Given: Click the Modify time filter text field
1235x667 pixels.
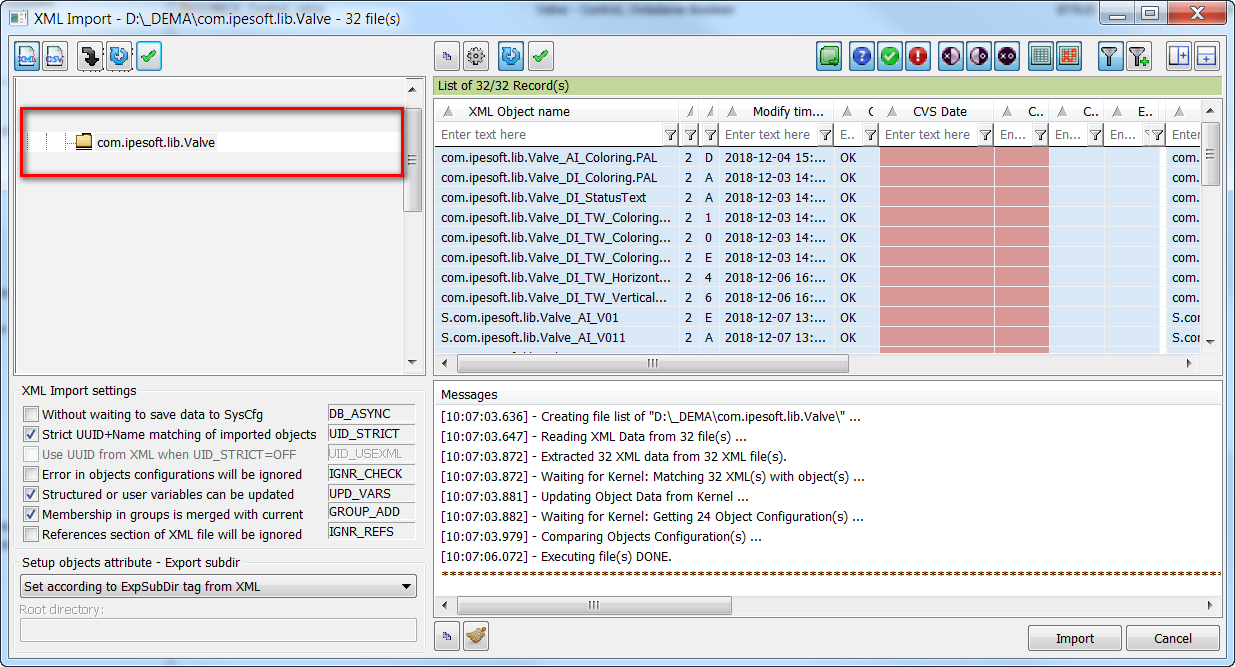Looking at the screenshot, I should [768, 135].
